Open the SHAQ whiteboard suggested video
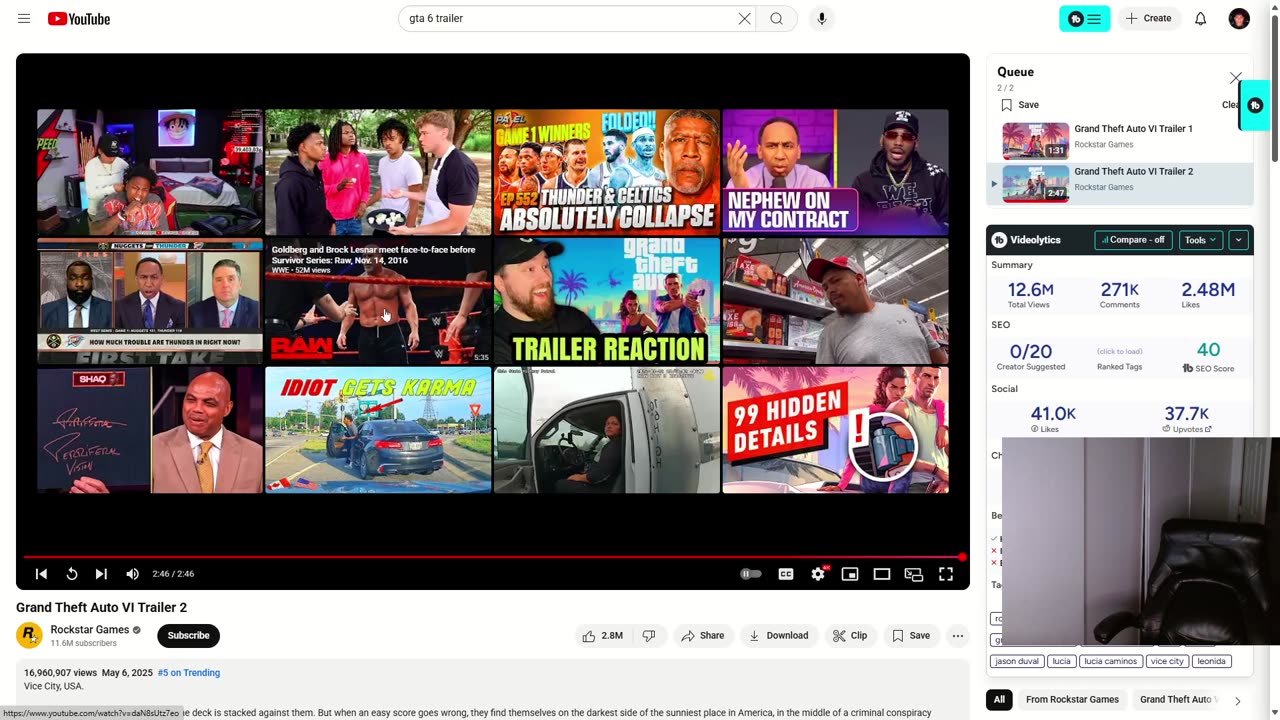1280x720 pixels. click(x=150, y=430)
